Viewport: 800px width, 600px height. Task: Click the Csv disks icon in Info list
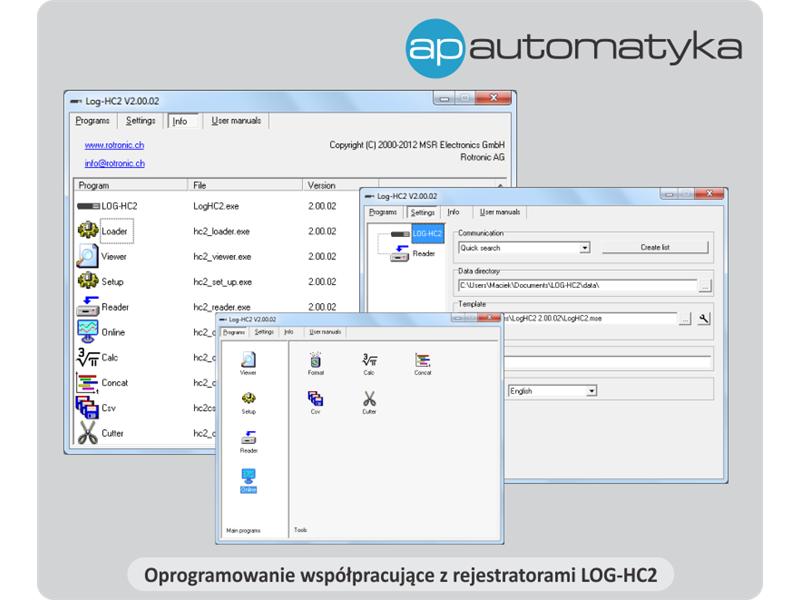(87, 408)
